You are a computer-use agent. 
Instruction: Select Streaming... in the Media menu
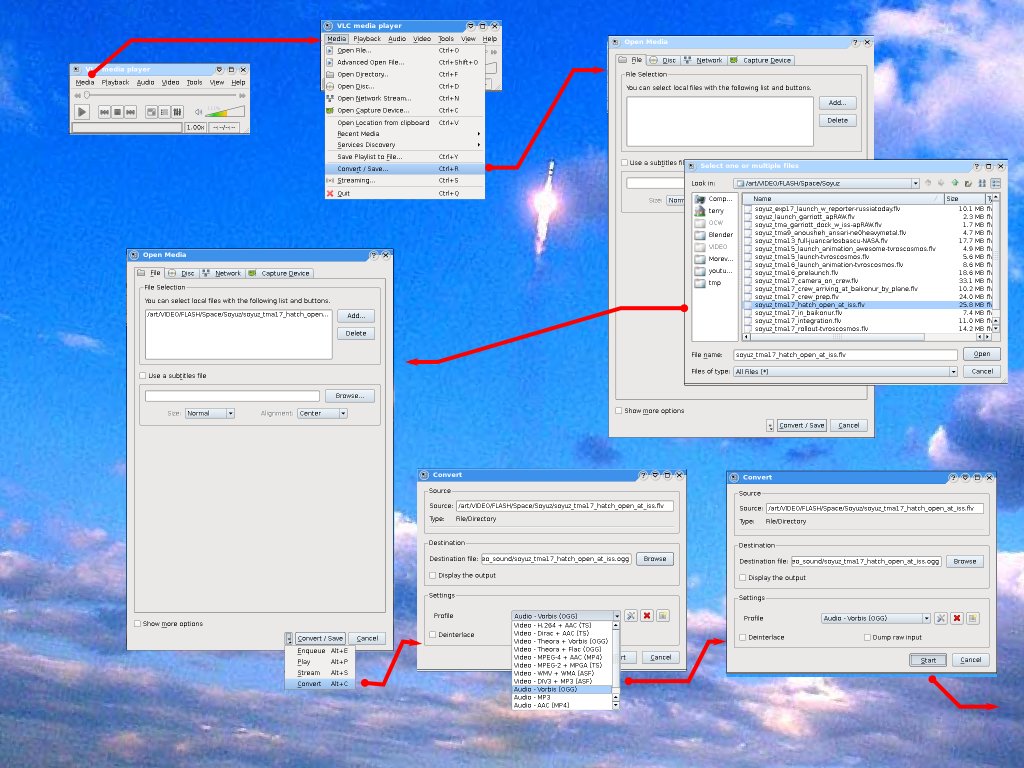[405, 180]
